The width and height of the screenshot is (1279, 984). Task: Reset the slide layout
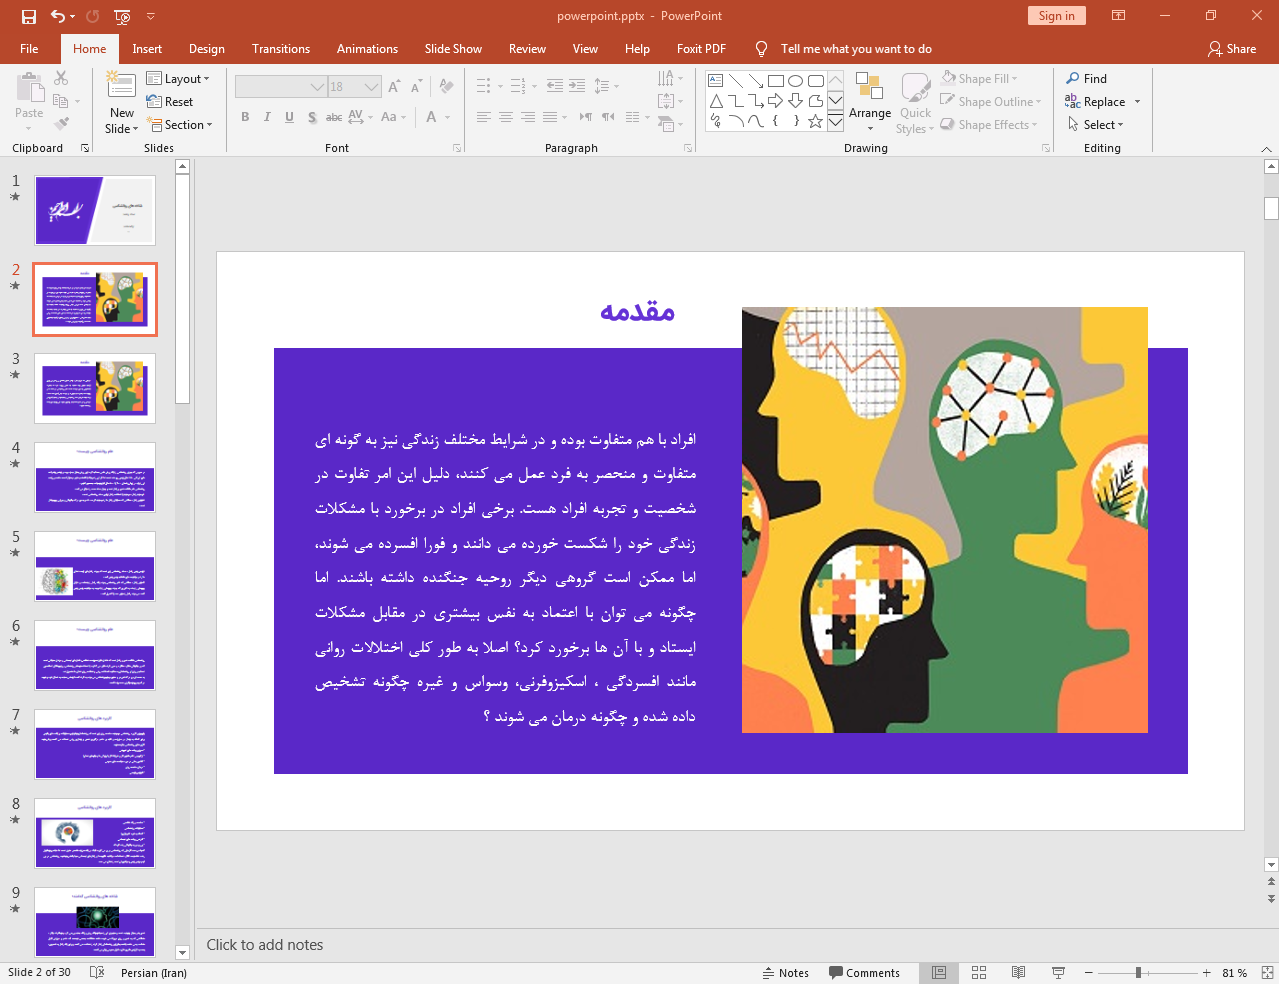tap(170, 102)
